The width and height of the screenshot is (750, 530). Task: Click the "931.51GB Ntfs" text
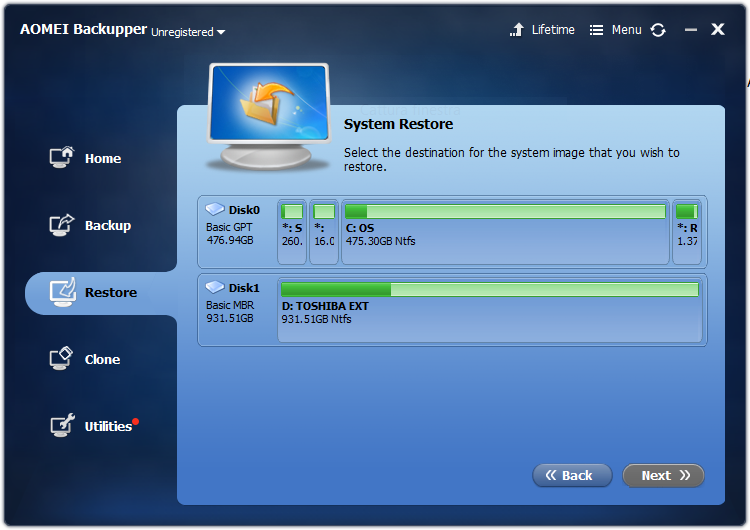[x=316, y=319]
